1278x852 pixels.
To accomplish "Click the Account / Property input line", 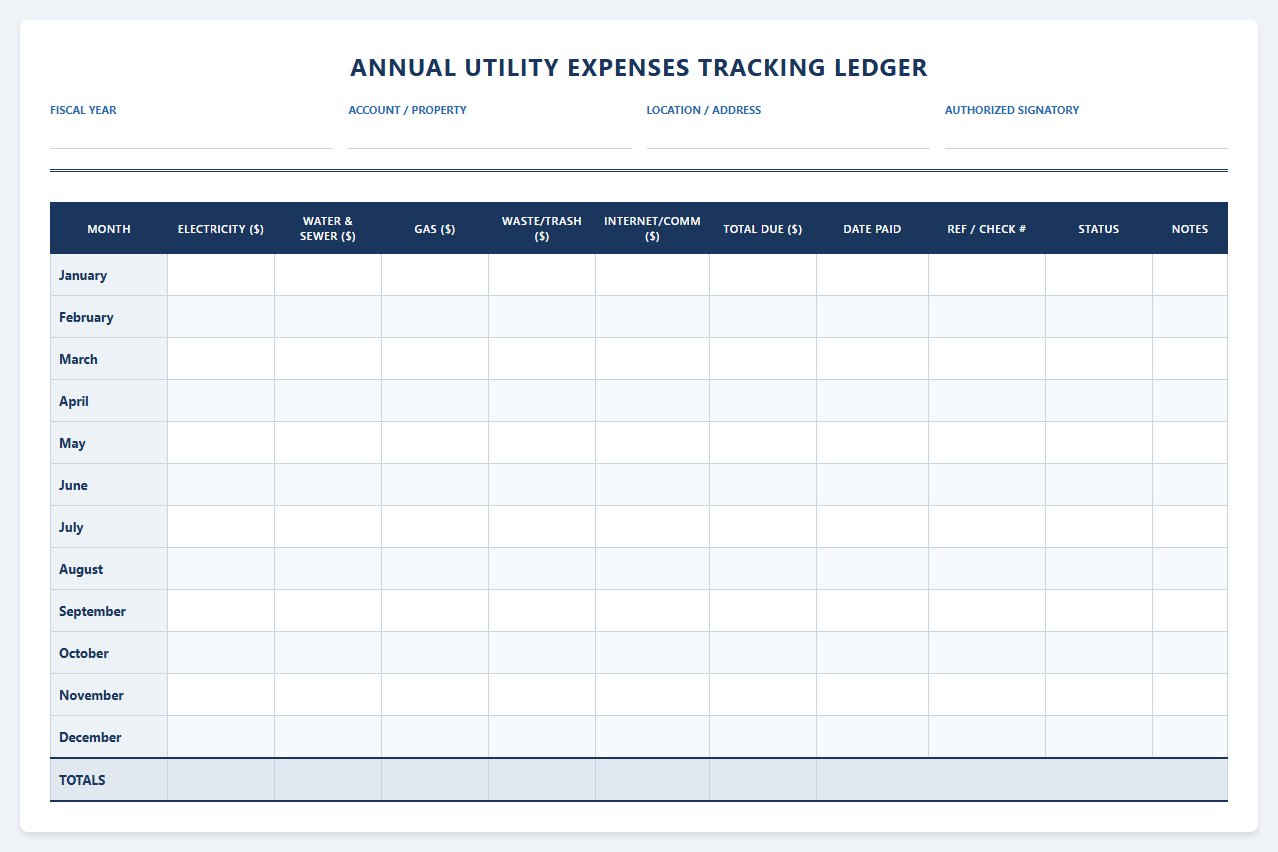I will point(490,135).
